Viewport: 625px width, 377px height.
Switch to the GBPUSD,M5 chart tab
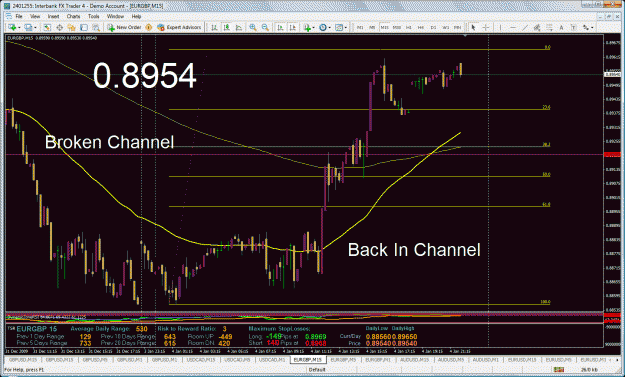tap(95, 359)
